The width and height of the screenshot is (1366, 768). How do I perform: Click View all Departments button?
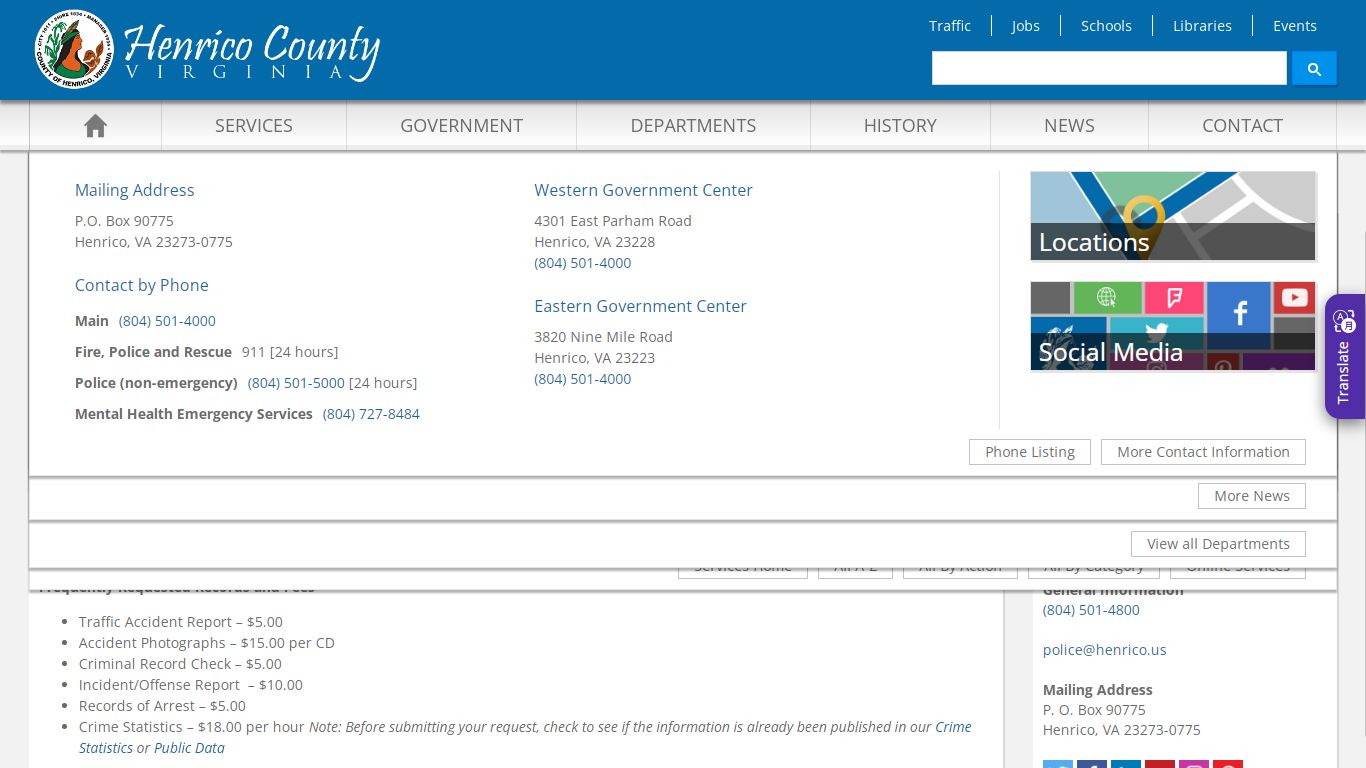1218,544
